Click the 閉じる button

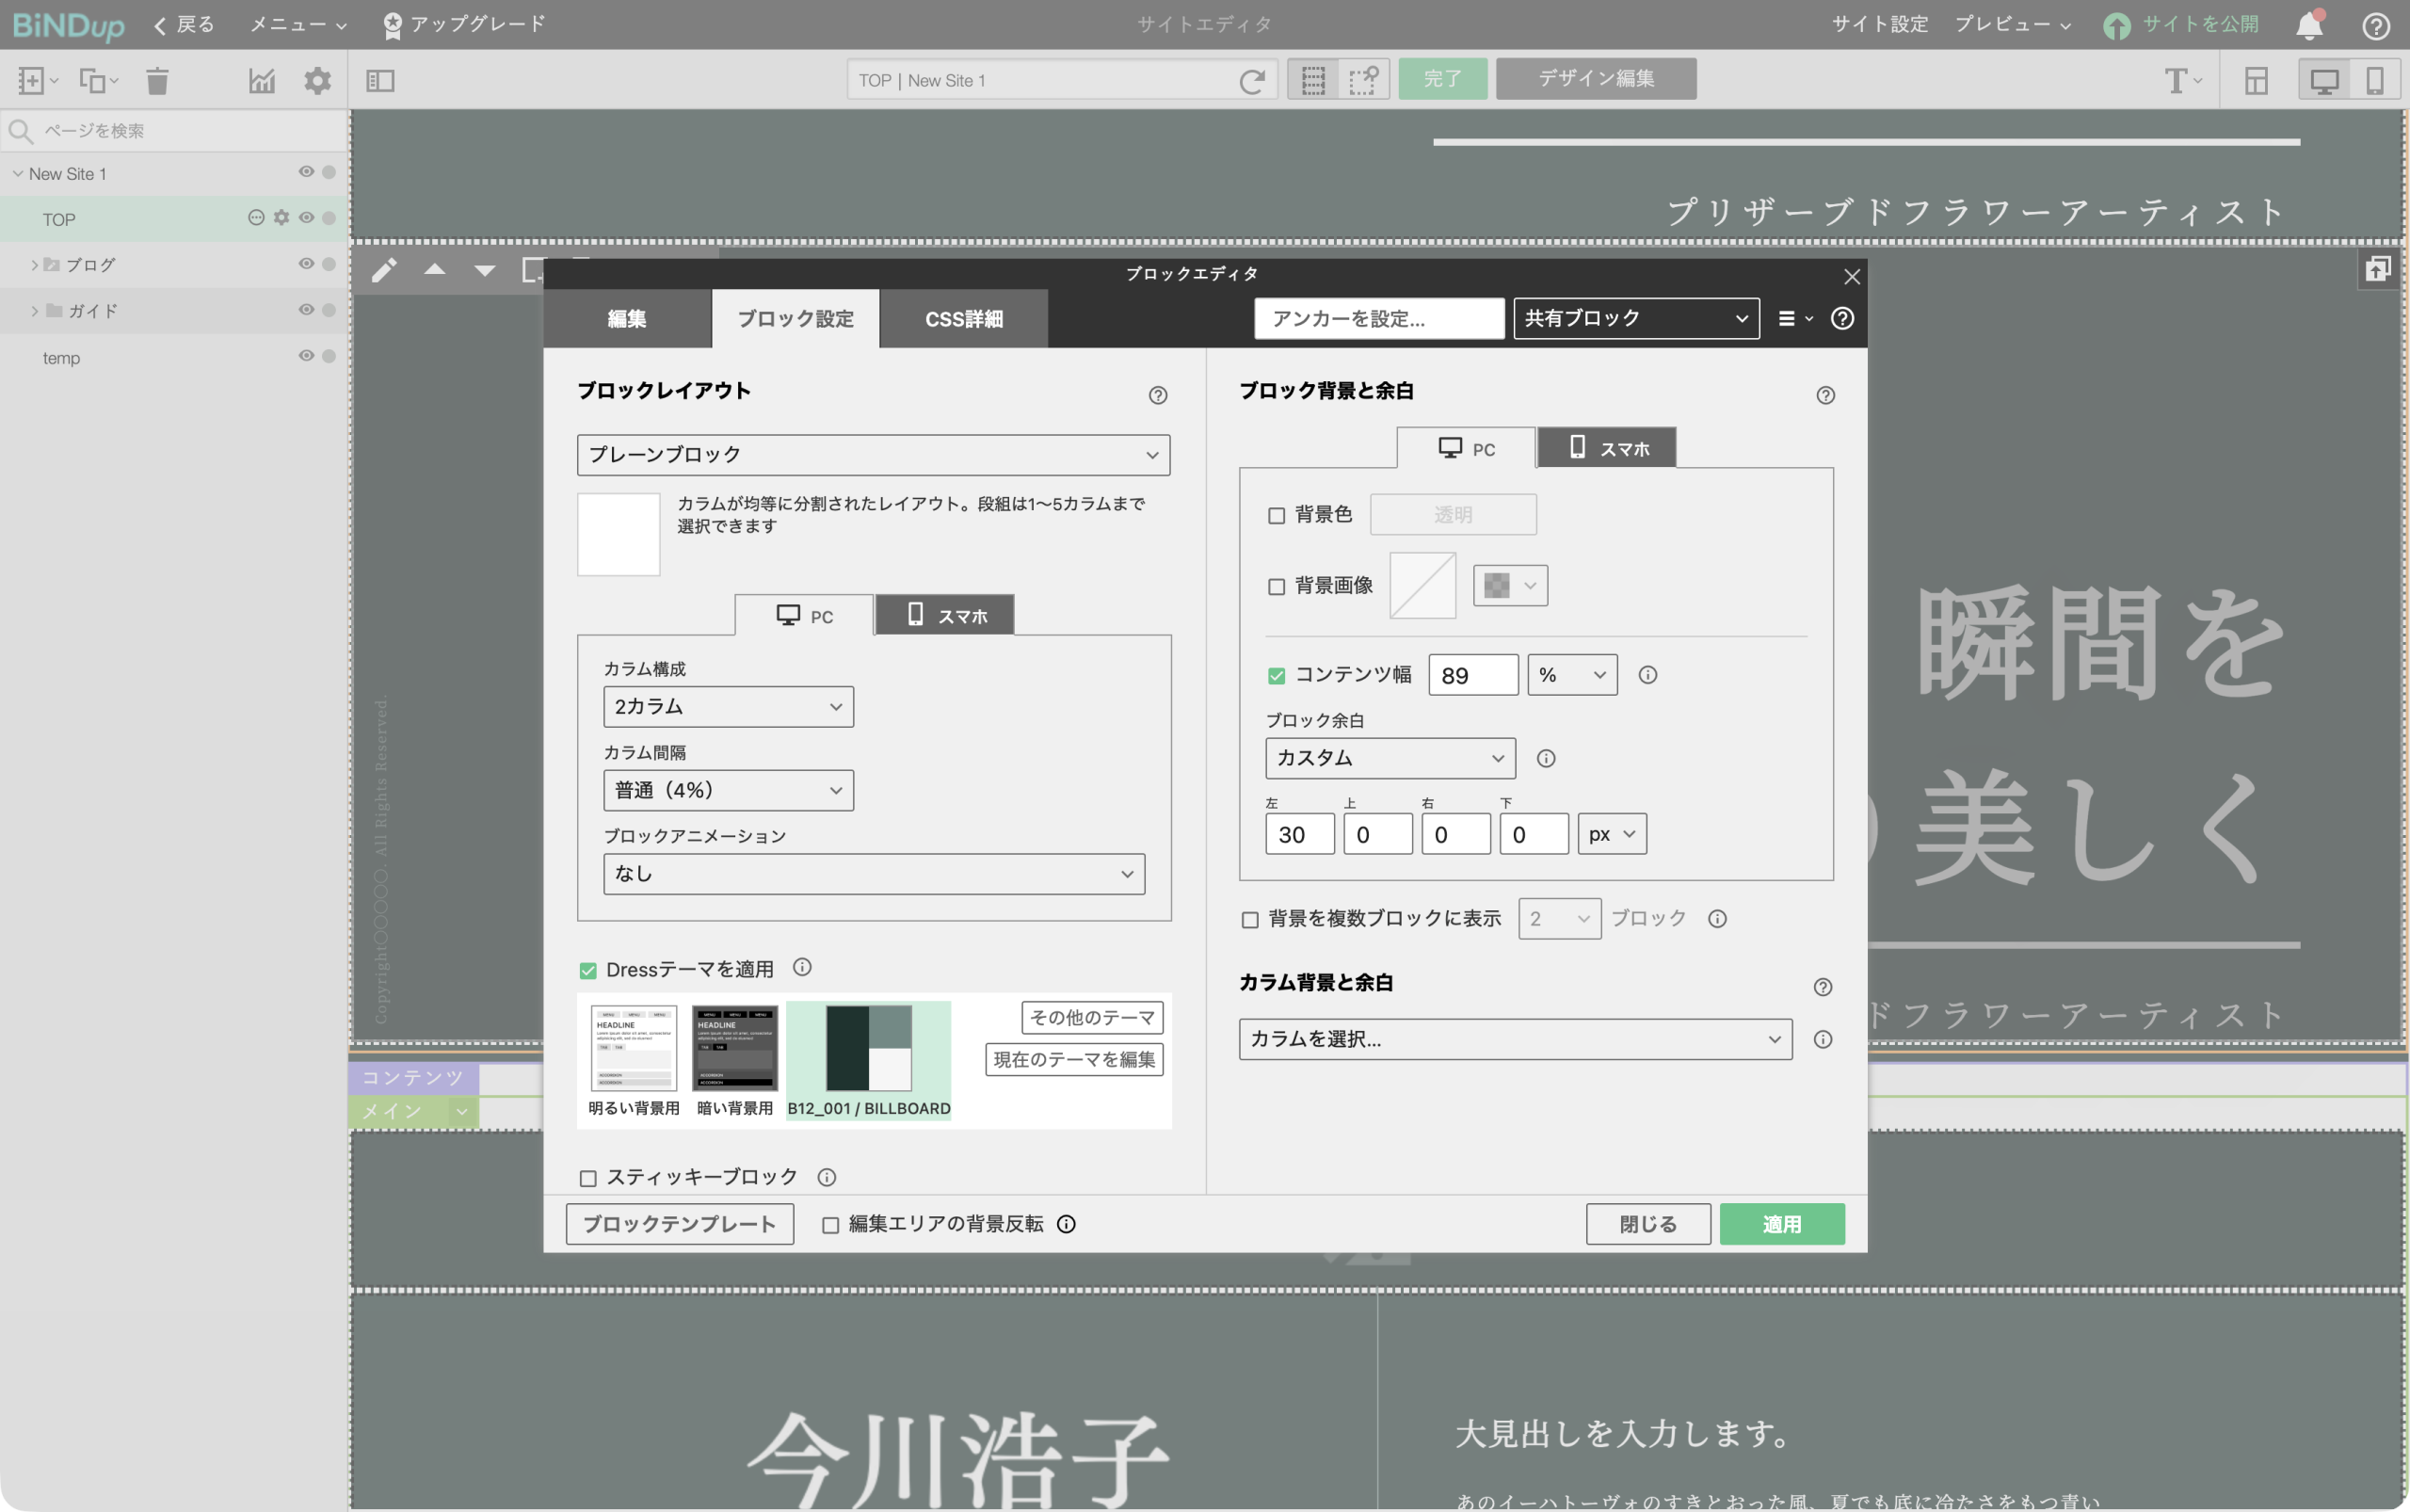(1648, 1224)
